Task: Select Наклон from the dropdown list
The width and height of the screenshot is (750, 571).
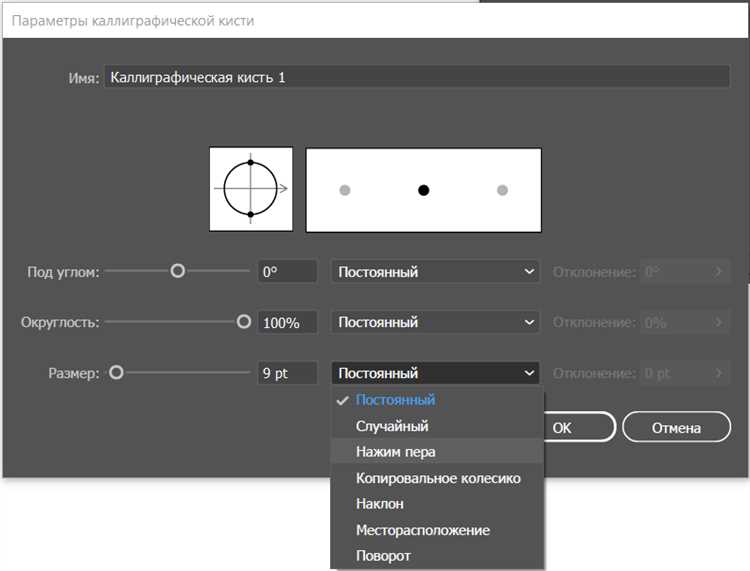Action: click(x=380, y=504)
